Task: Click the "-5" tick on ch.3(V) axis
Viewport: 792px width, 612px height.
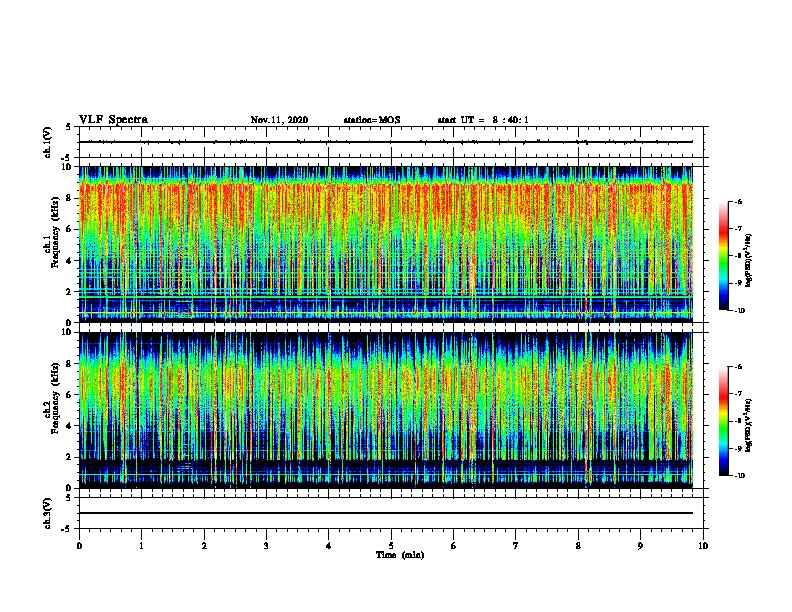Action: coord(67,529)
